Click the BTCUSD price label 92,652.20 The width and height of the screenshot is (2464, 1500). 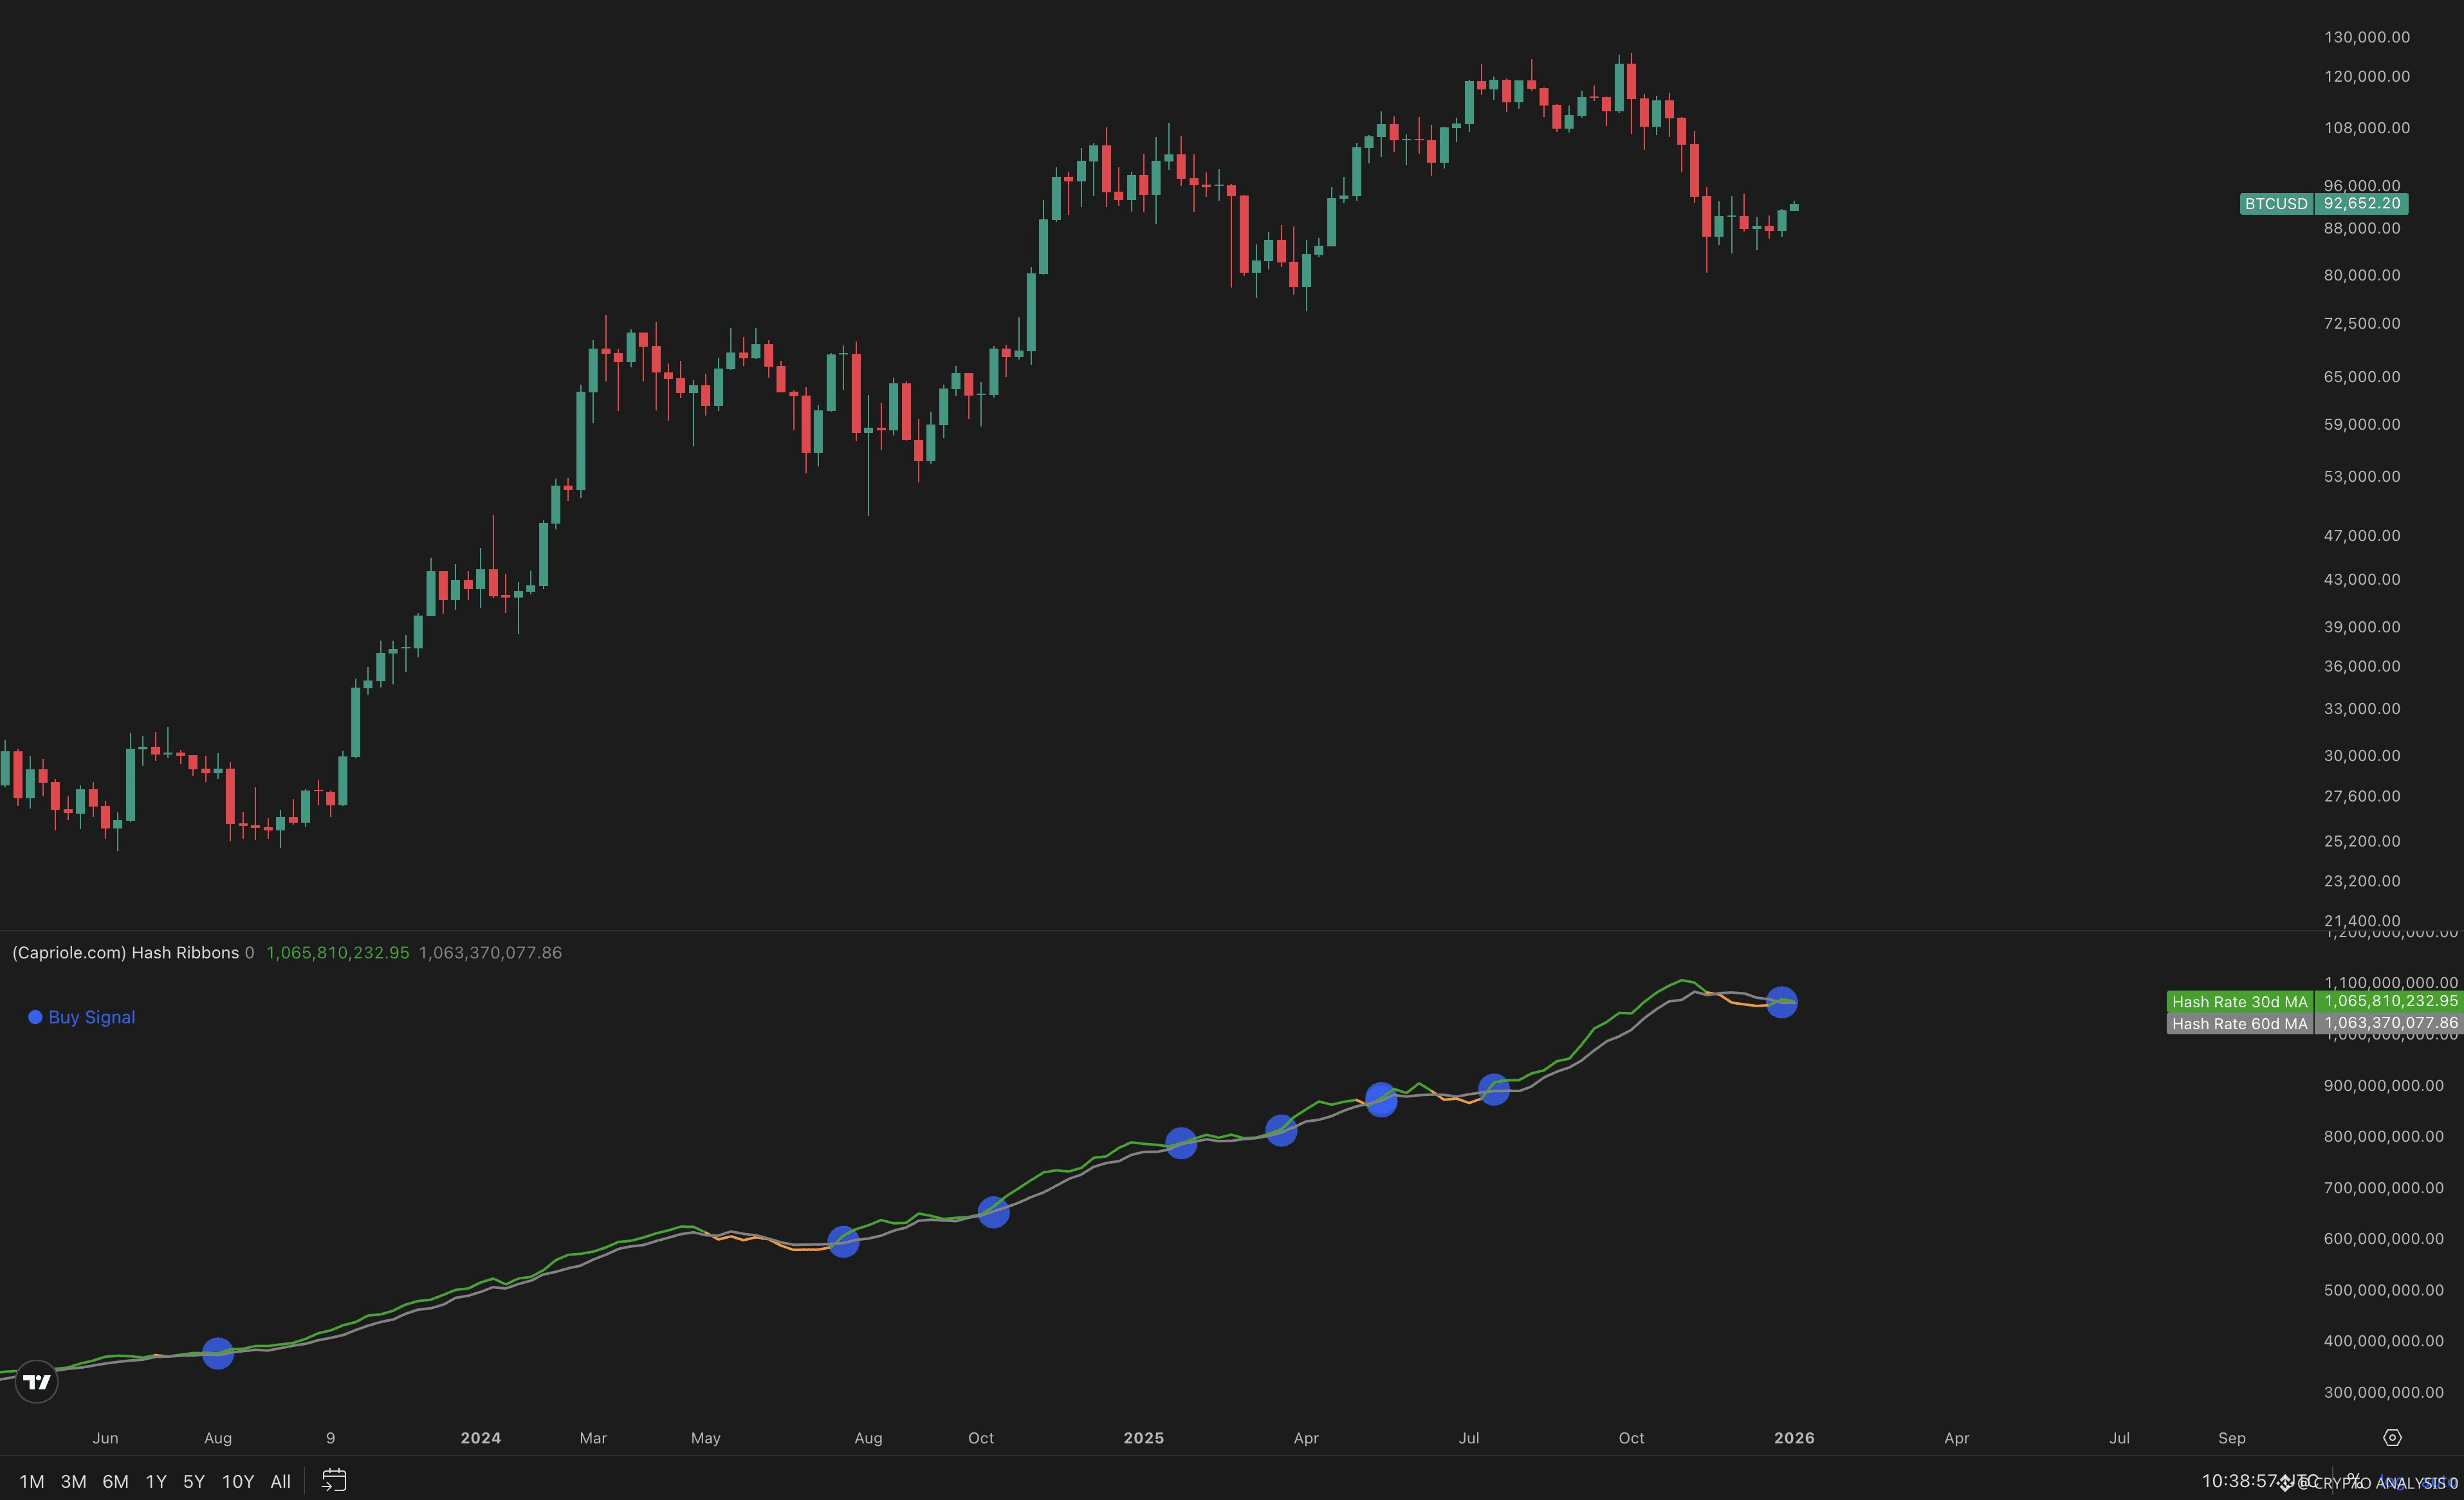tap(2360, 204)
